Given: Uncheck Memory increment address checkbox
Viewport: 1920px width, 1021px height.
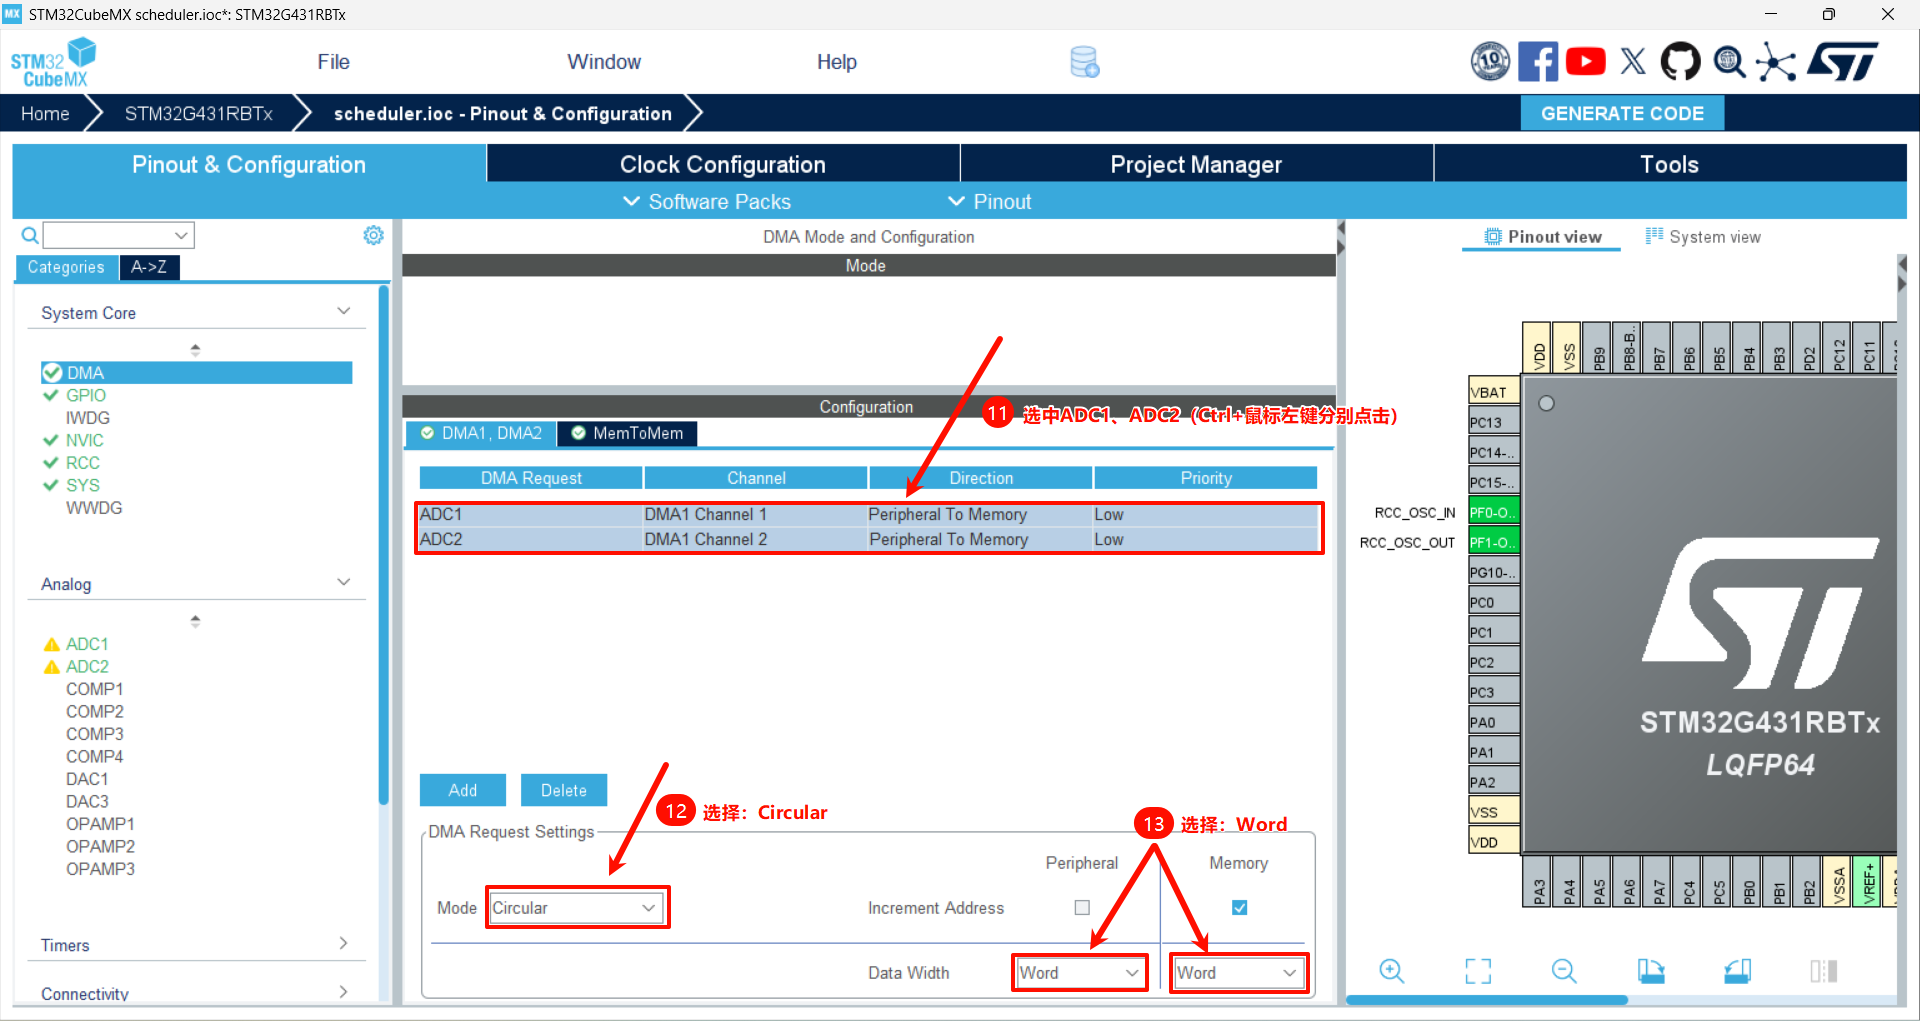Looking at the screenshot, I should click(x=1239, y=908).
